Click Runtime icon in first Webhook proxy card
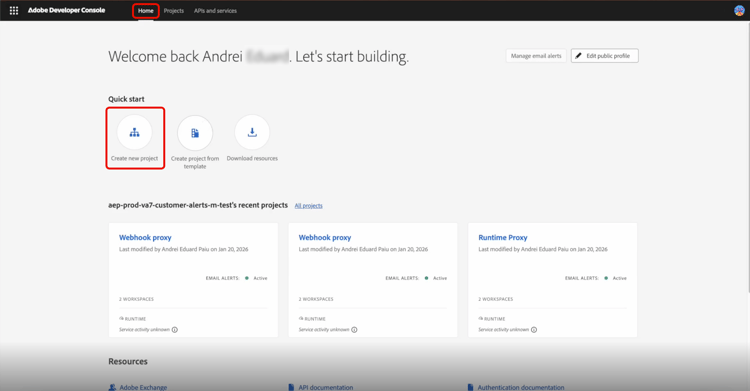The image size is (750, 391). tap(121, 318)
